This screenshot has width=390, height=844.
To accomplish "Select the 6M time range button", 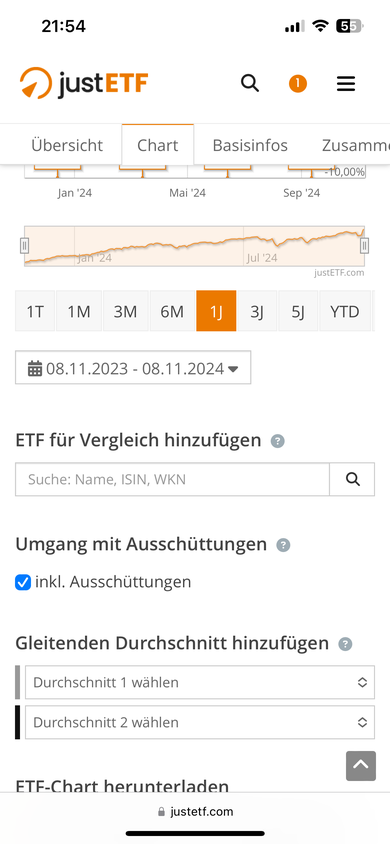I will pos(172,311).
